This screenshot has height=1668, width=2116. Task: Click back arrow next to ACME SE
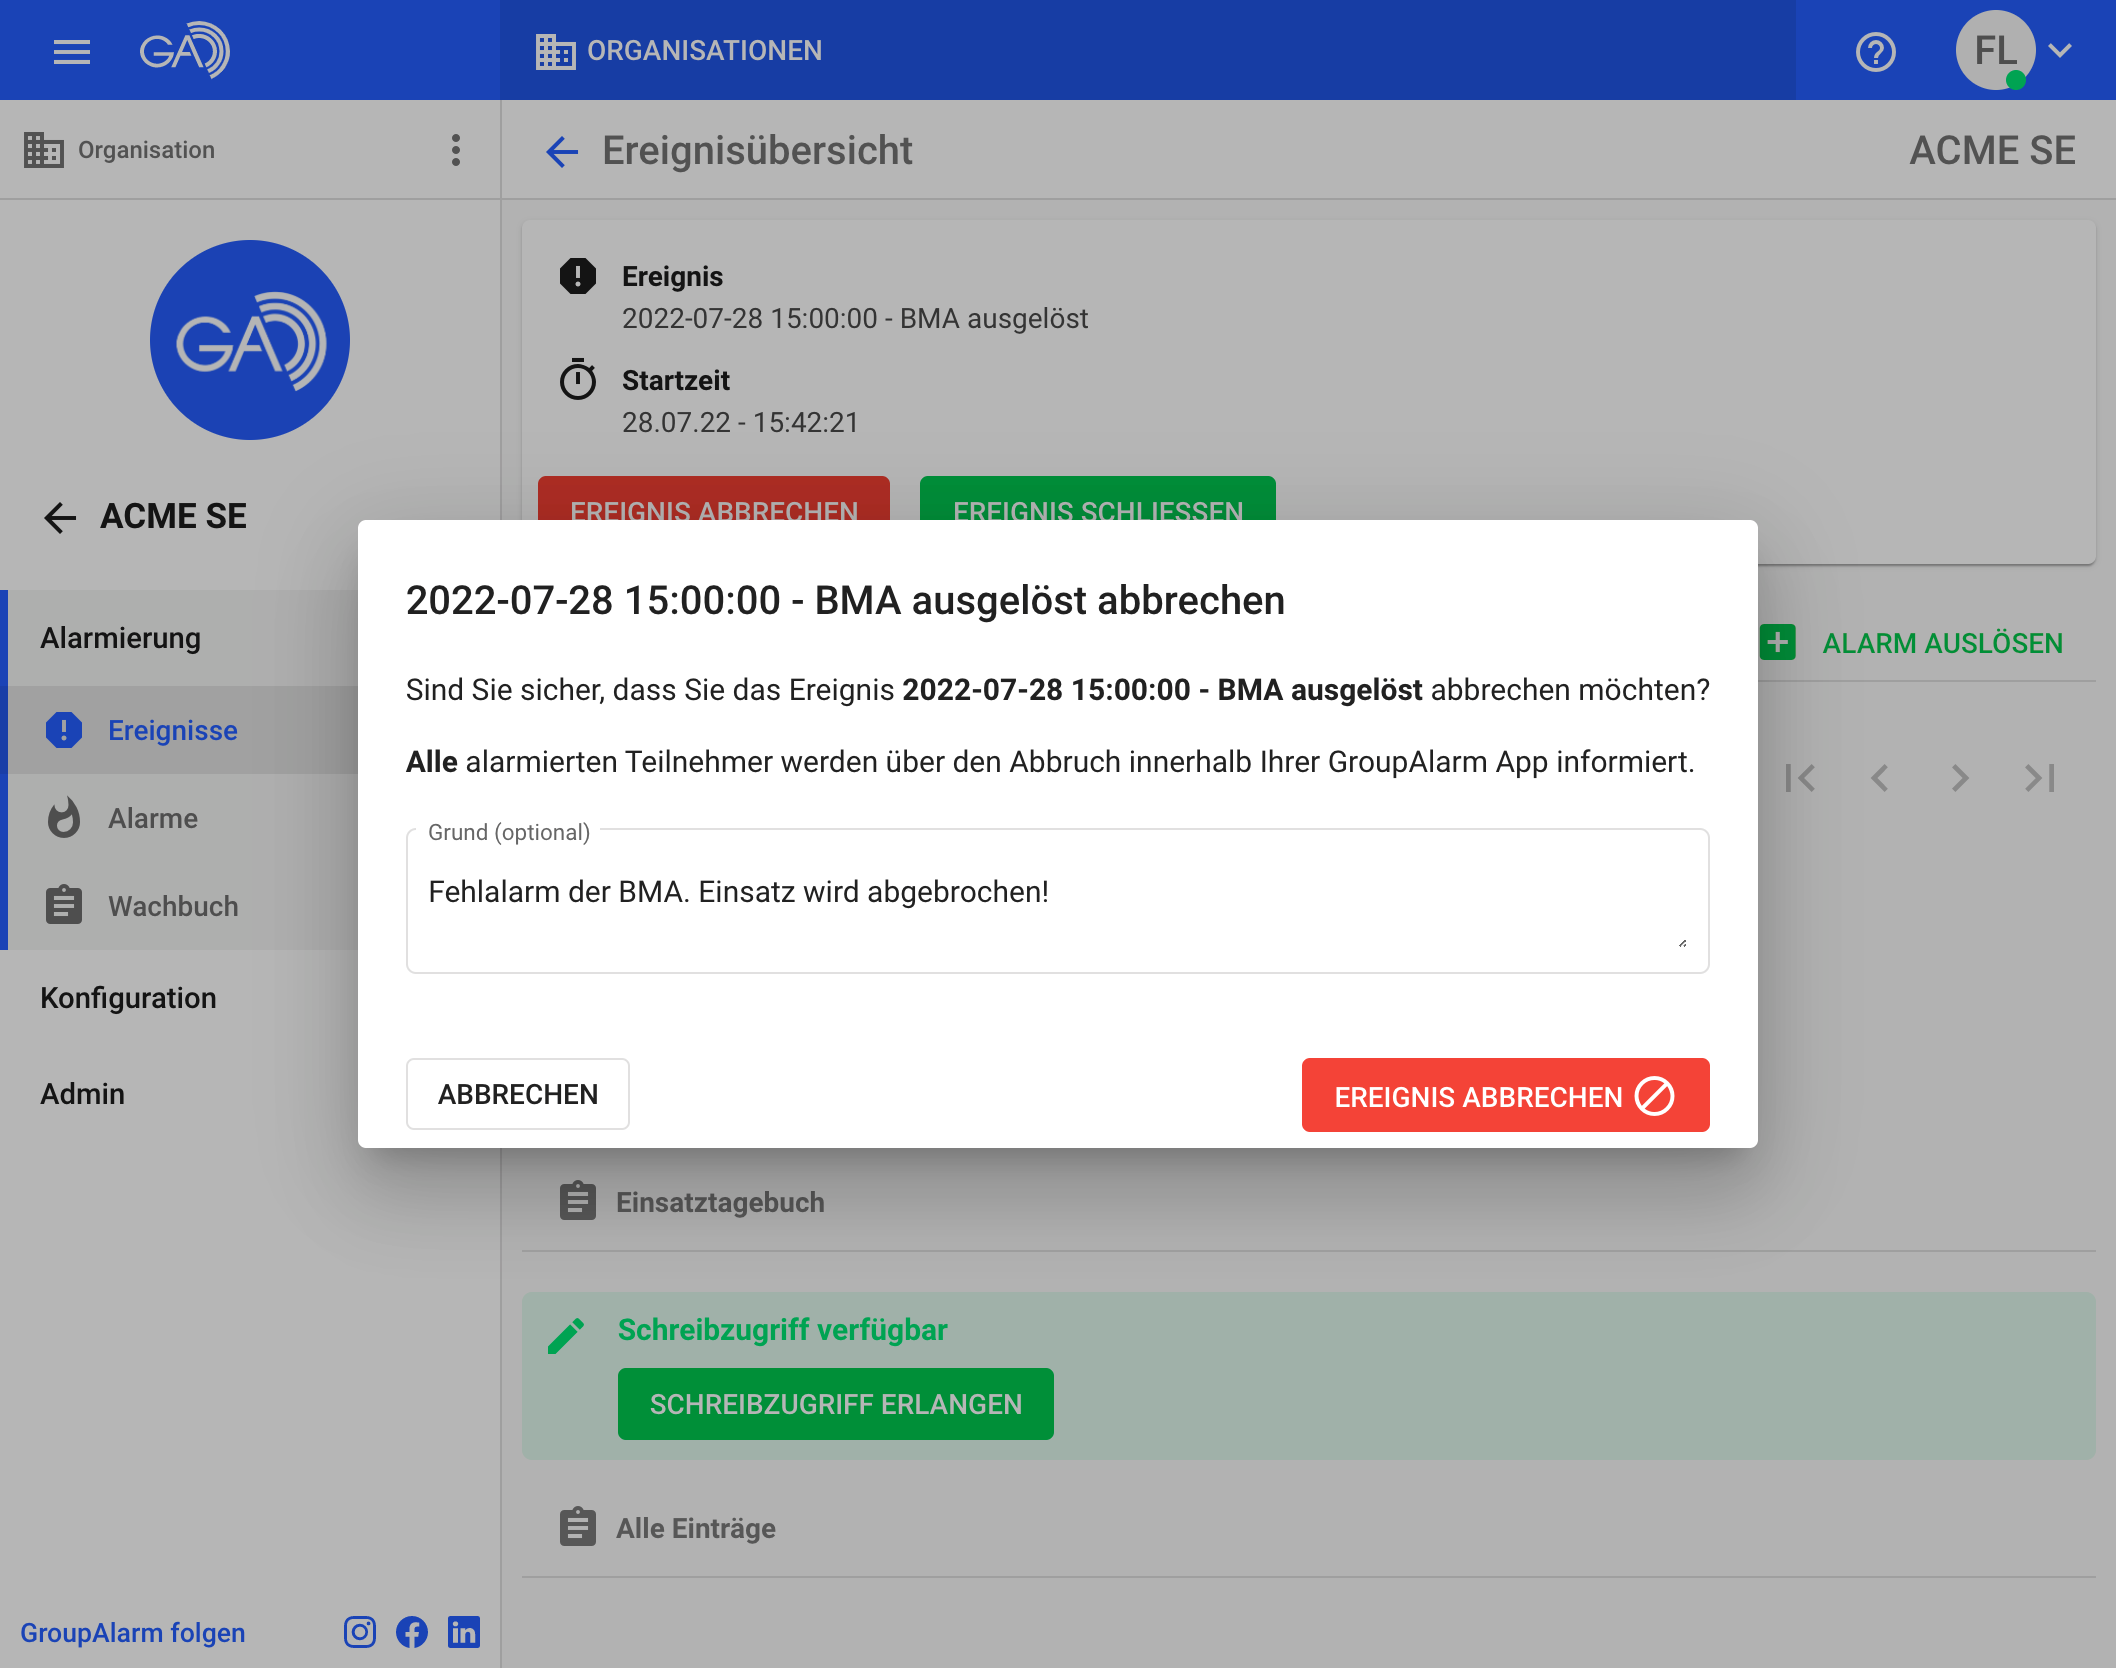tap(60, 517)
